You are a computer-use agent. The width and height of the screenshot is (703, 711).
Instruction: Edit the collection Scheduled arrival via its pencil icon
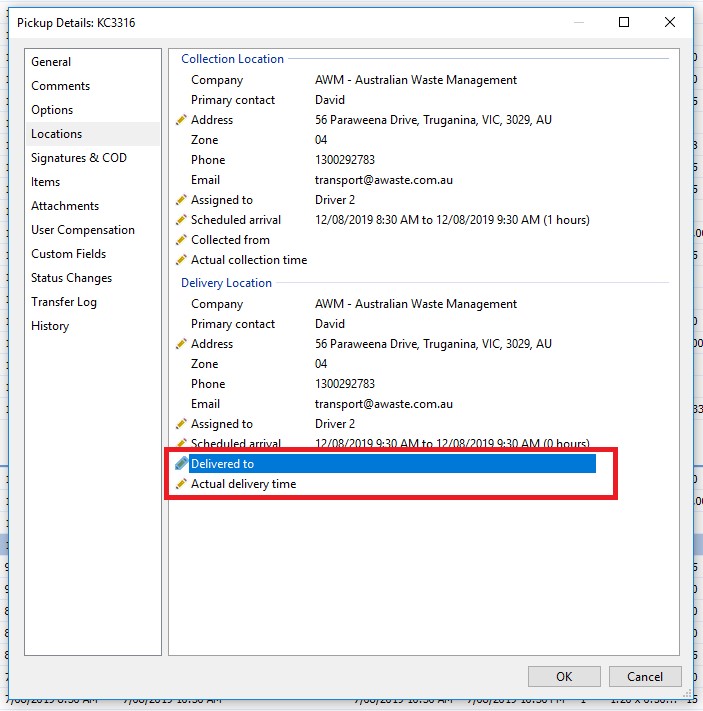(181, 220)
